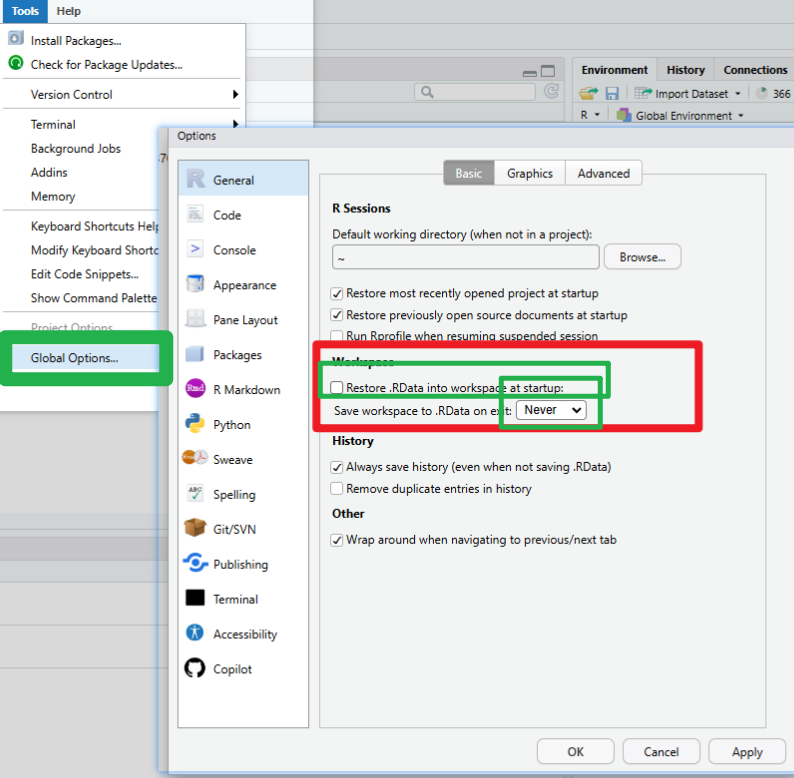The height and width of the screenshot is (778, 794).
Task: Select the Publishing options category
Action: [240, 564]
